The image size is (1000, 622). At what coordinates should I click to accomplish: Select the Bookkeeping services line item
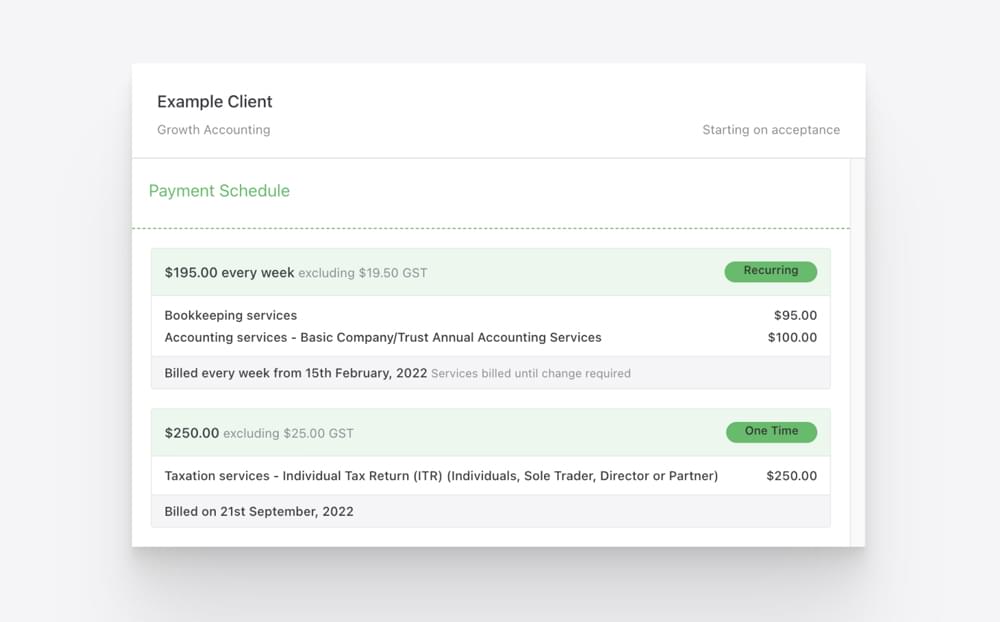tap(230, 315)
